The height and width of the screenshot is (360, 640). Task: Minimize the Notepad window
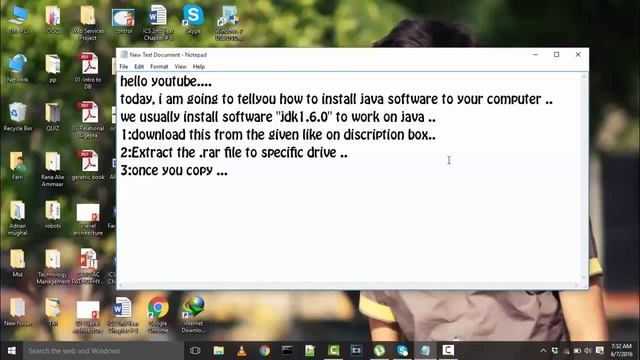(536, 54)
